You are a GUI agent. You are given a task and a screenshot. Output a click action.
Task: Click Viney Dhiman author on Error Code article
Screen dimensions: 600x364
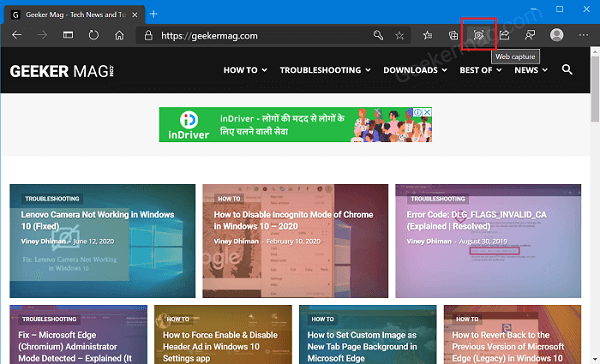[x=429, y=241]
